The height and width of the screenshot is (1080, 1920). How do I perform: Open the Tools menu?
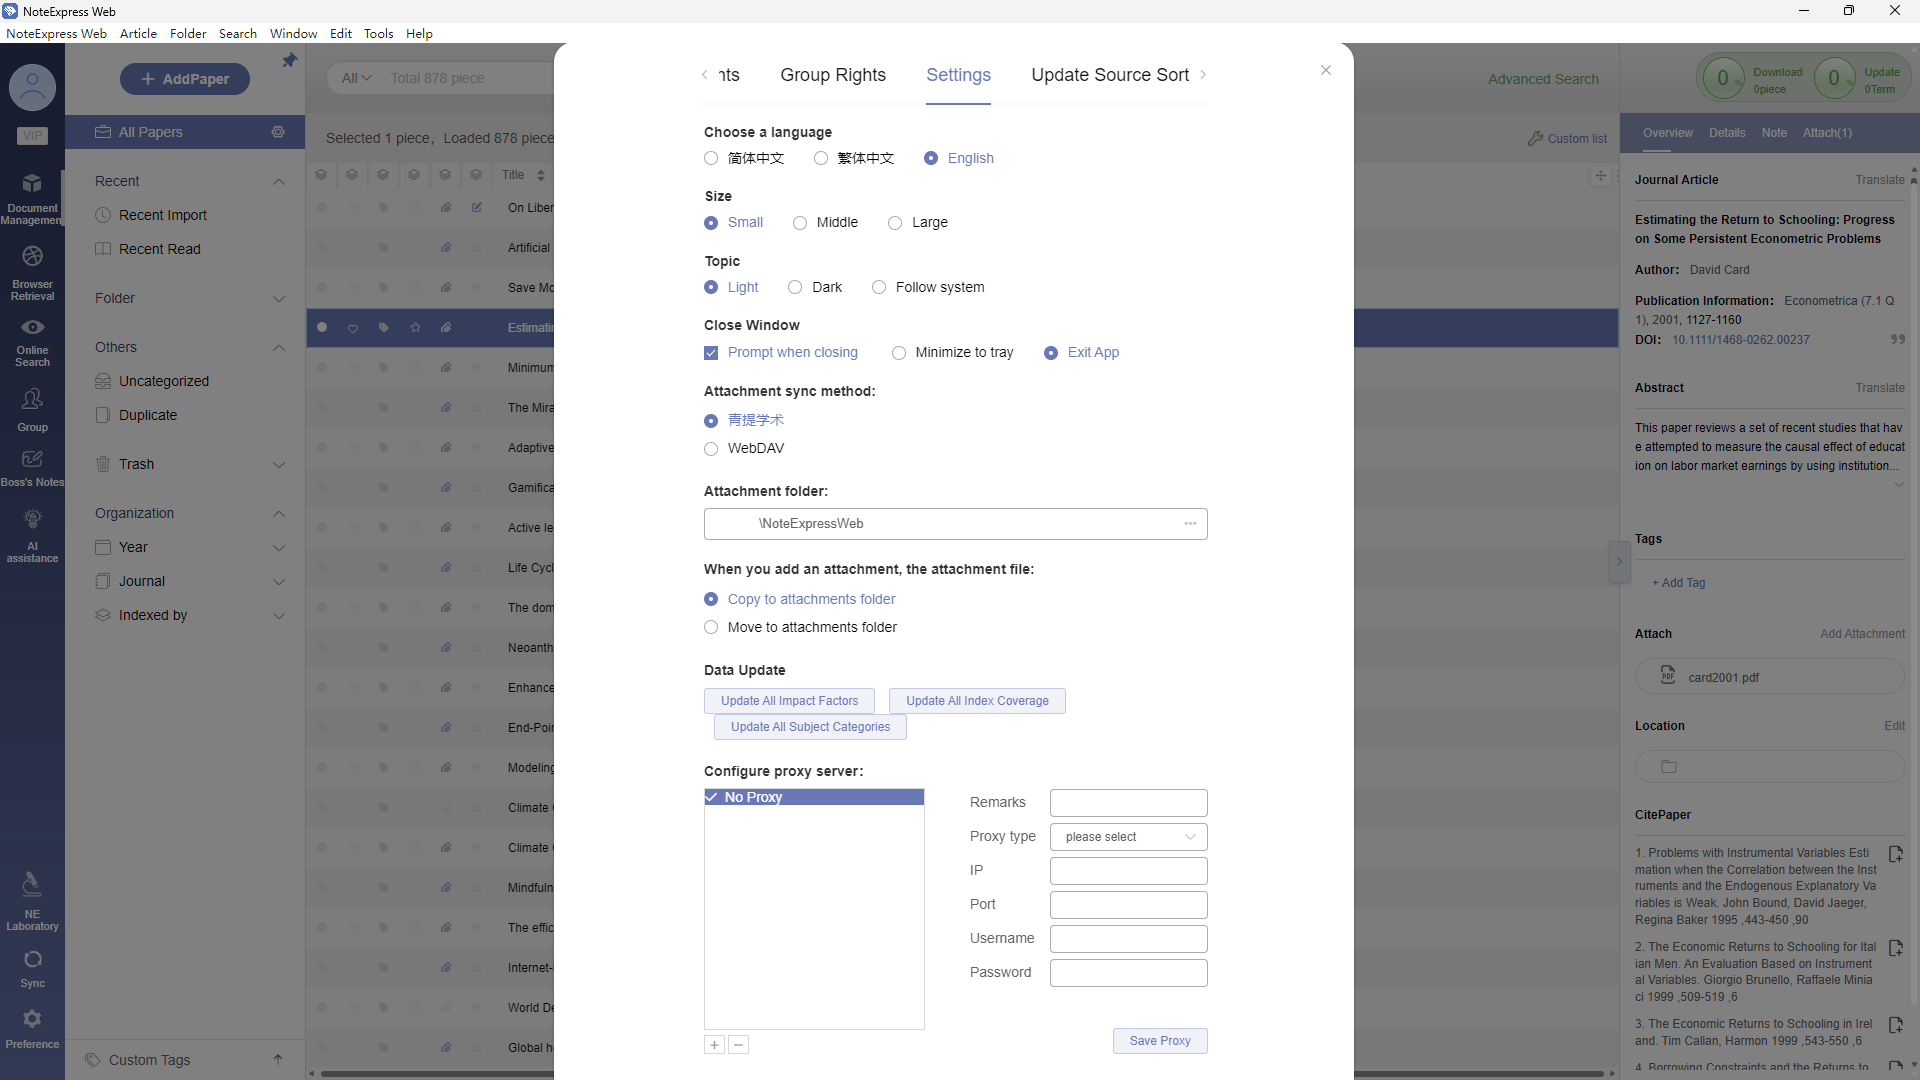(378, 33)
